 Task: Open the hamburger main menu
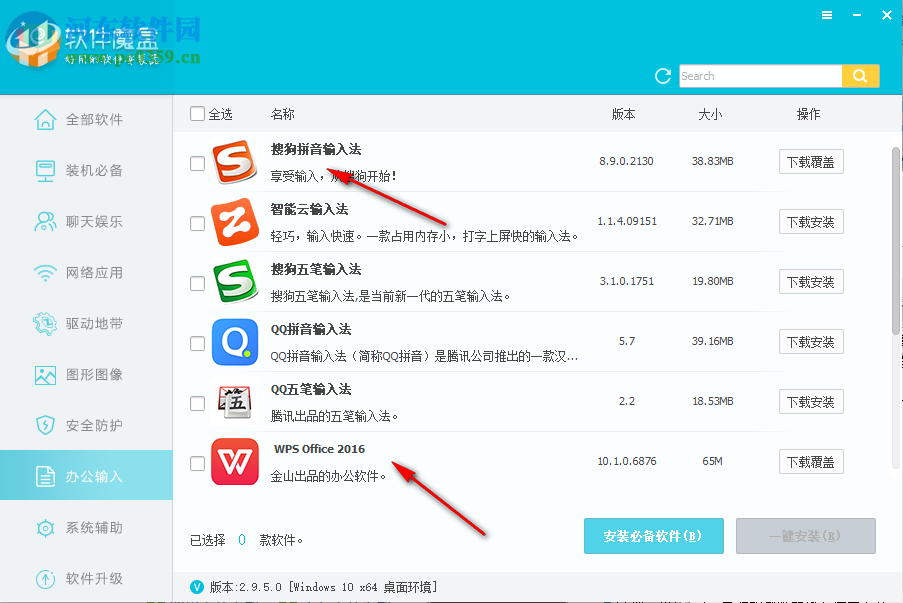click(x=826, y=15)
